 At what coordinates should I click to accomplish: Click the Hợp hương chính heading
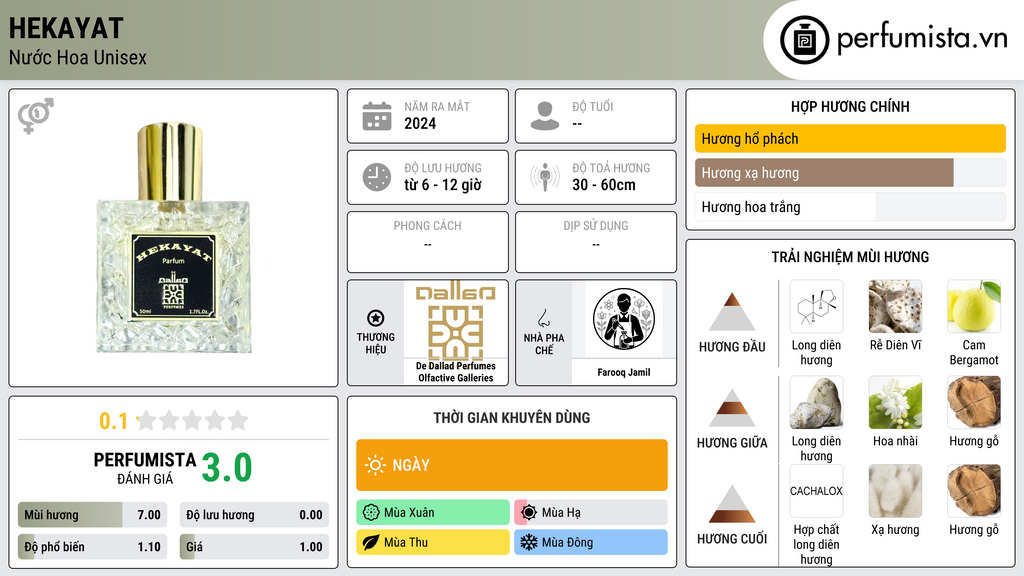(850, 106)
